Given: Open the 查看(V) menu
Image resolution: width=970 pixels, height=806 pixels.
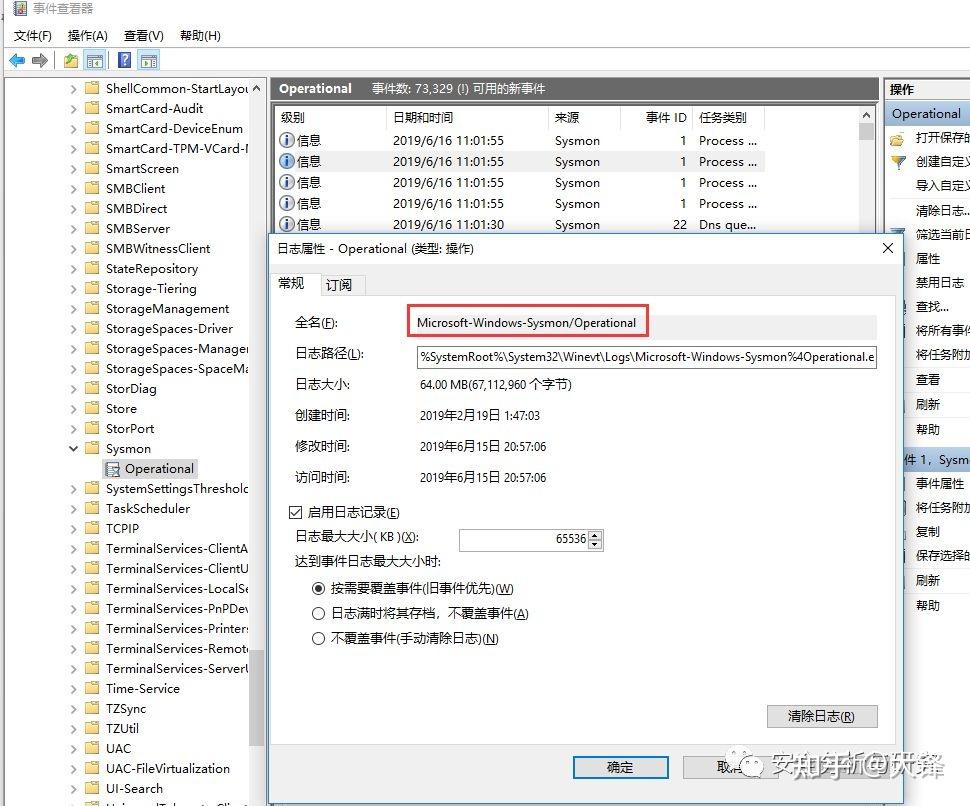Looking at the screenshot, I should click(144, 35).
